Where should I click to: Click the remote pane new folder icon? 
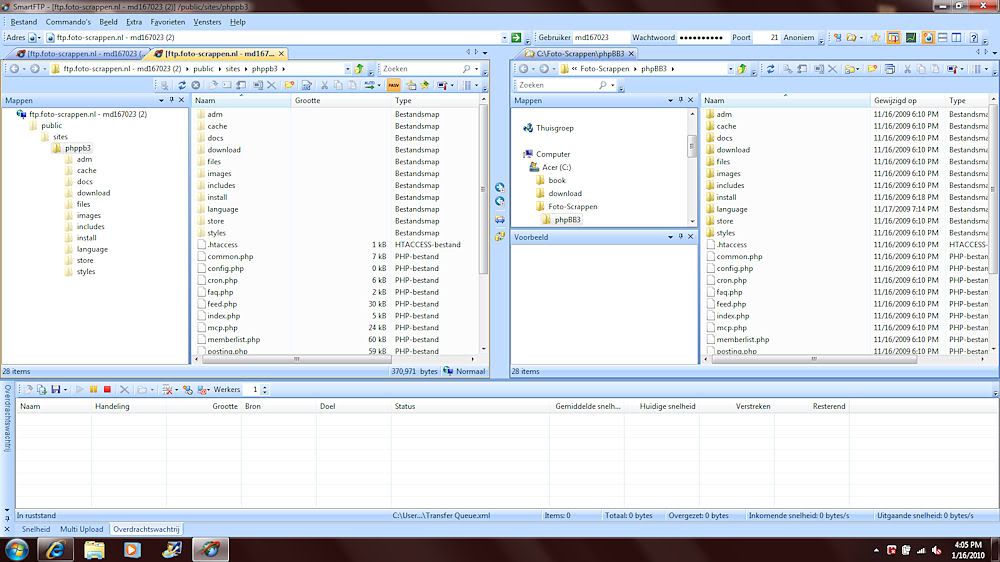pyautogui.click(x=290, y=85)
